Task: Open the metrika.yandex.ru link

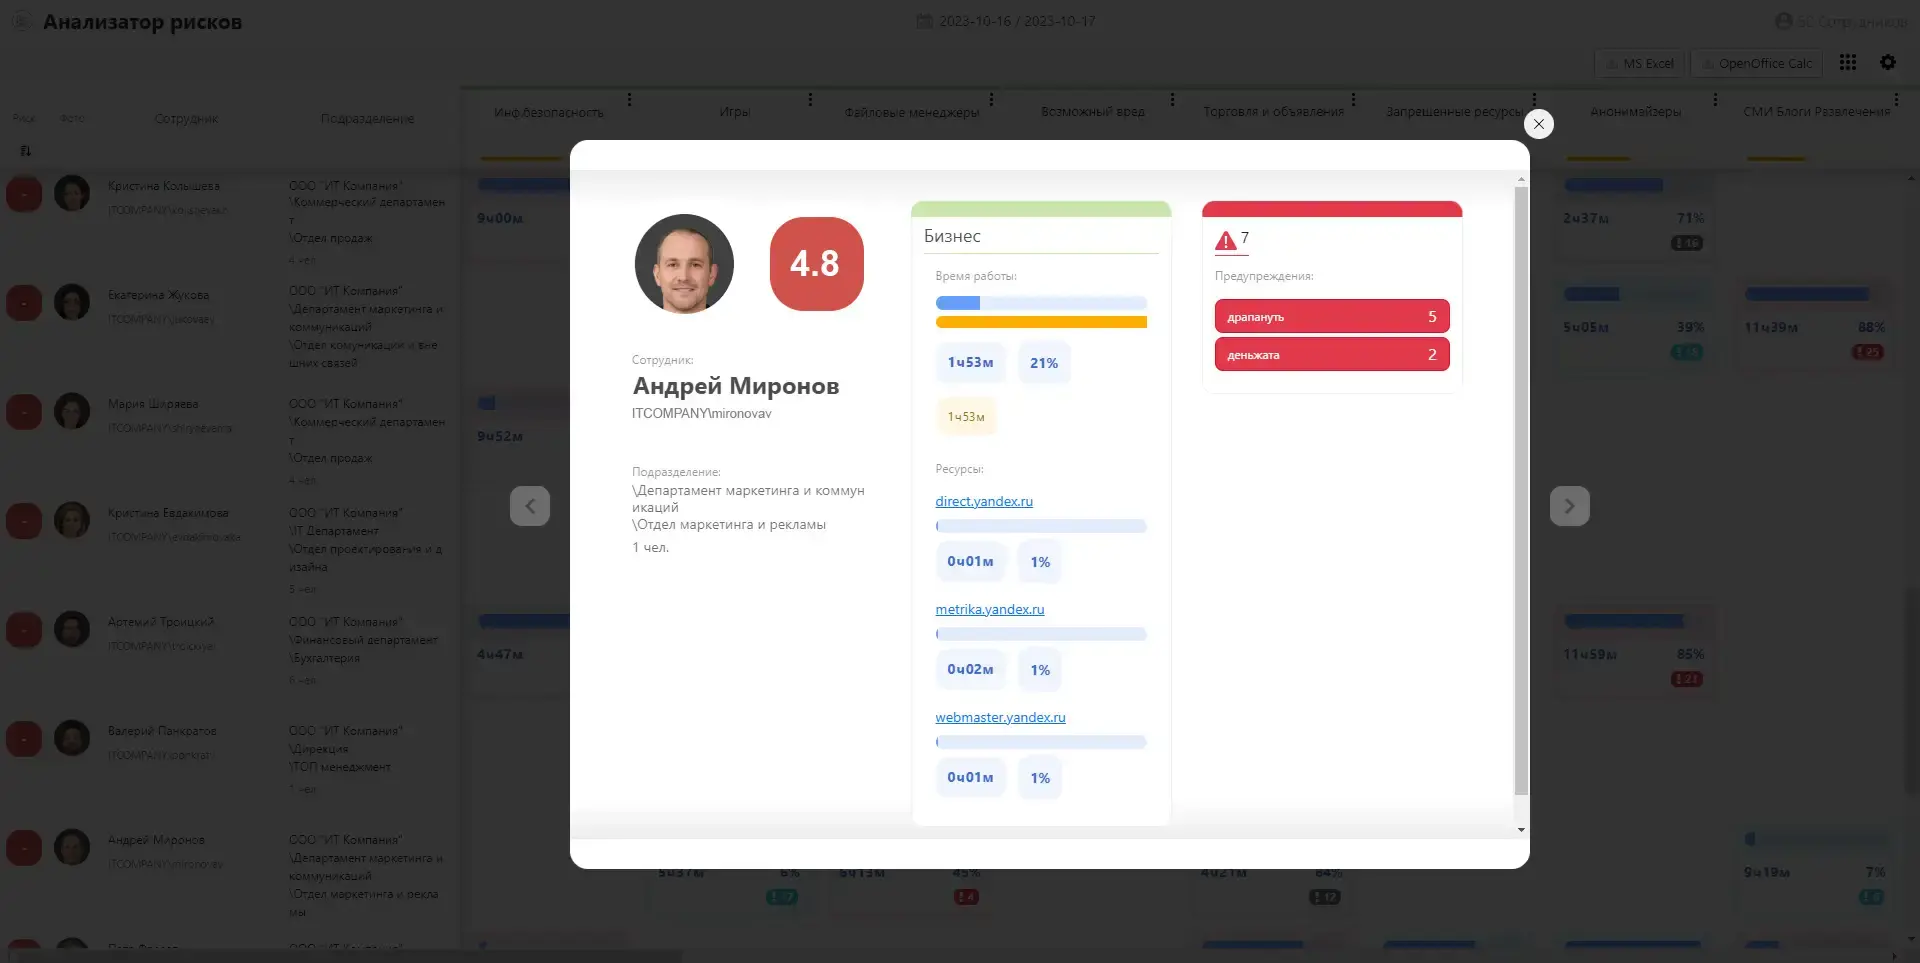Action: [x=990, y=609]
